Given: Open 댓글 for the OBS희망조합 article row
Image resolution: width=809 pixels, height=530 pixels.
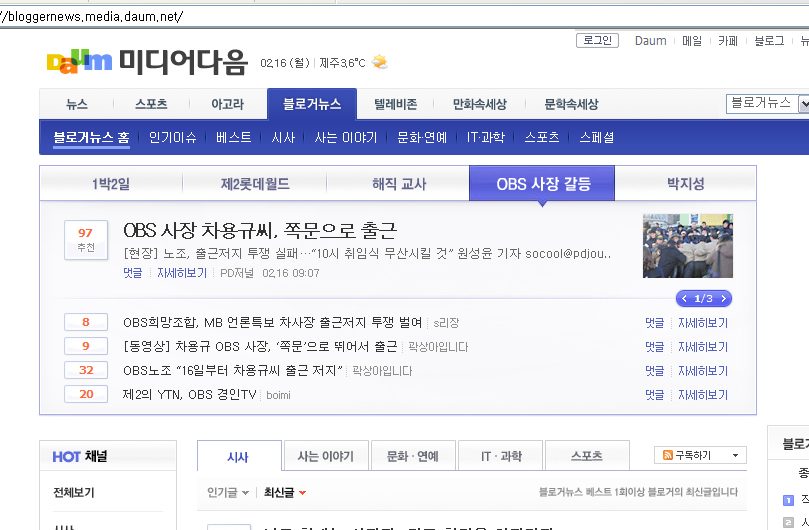Looking at the screenshot, I should pyautogui.click(x=655, y=323).
